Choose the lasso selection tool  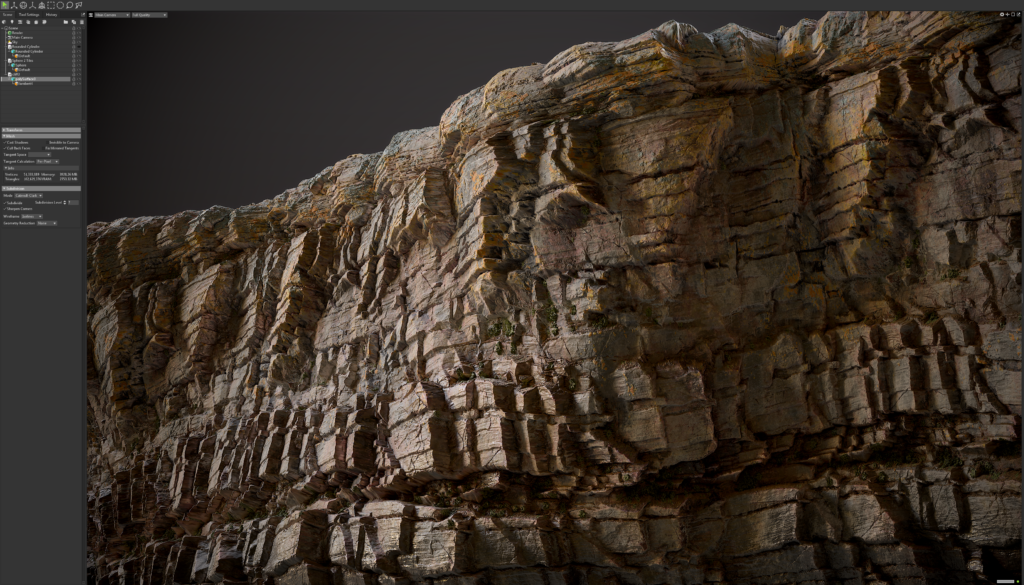[x=69, y=5]
